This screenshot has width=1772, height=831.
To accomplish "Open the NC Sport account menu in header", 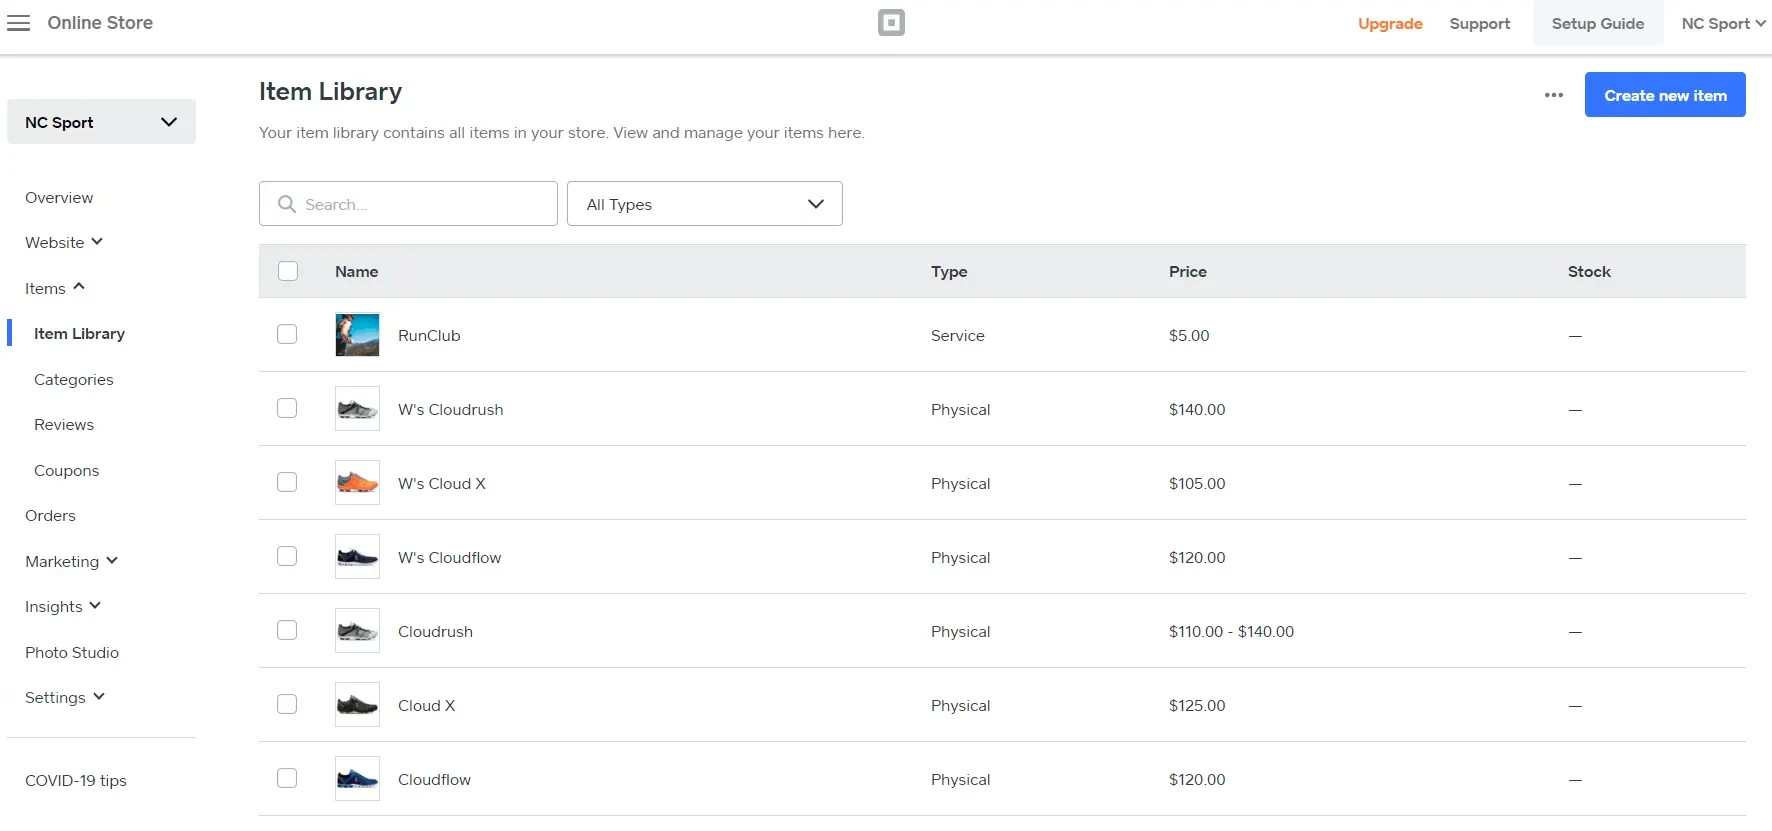I will point(1723,23).
